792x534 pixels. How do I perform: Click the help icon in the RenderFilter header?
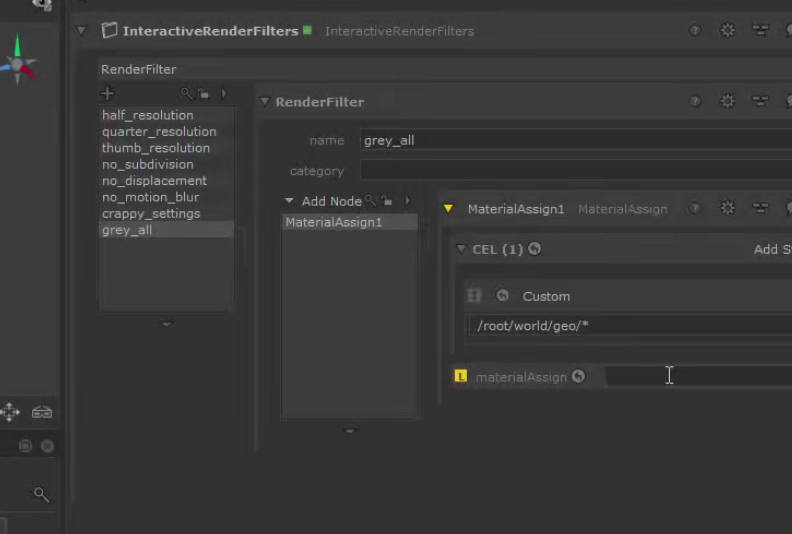tap(695, 101)
